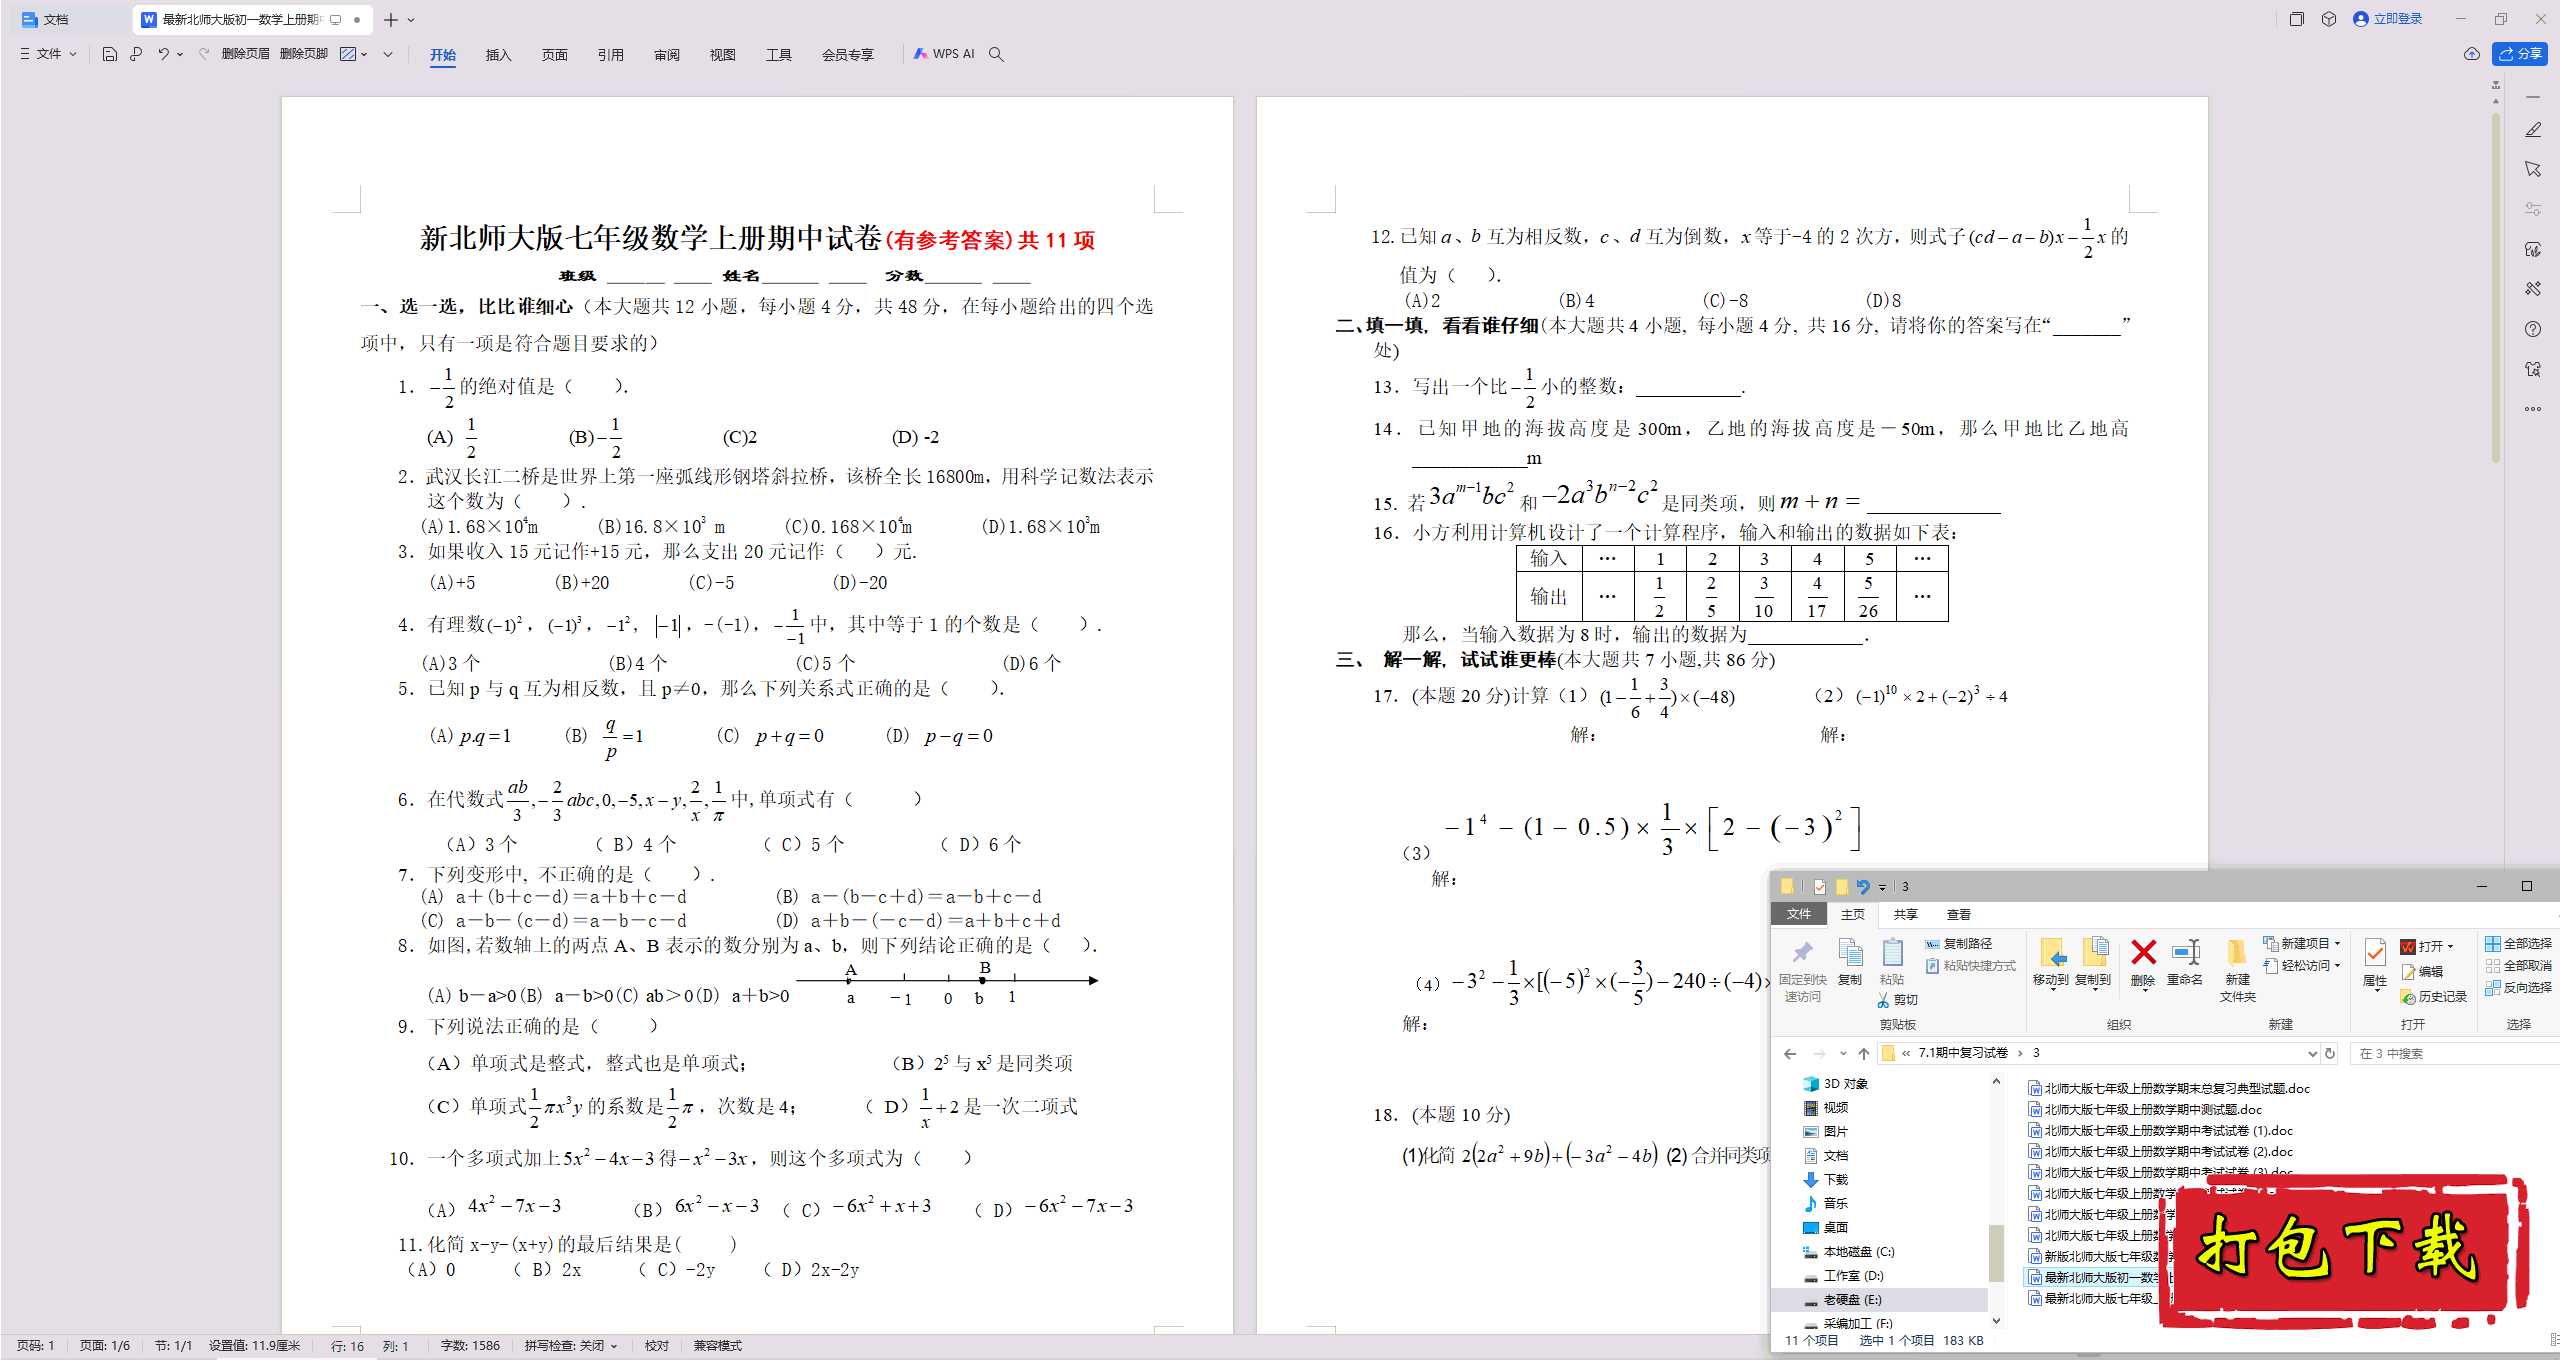The height and width of the screenshot is (1360, 2560).
Task: Expand the Explorer address bar history dropdown
Action: click(2312, 1053)
